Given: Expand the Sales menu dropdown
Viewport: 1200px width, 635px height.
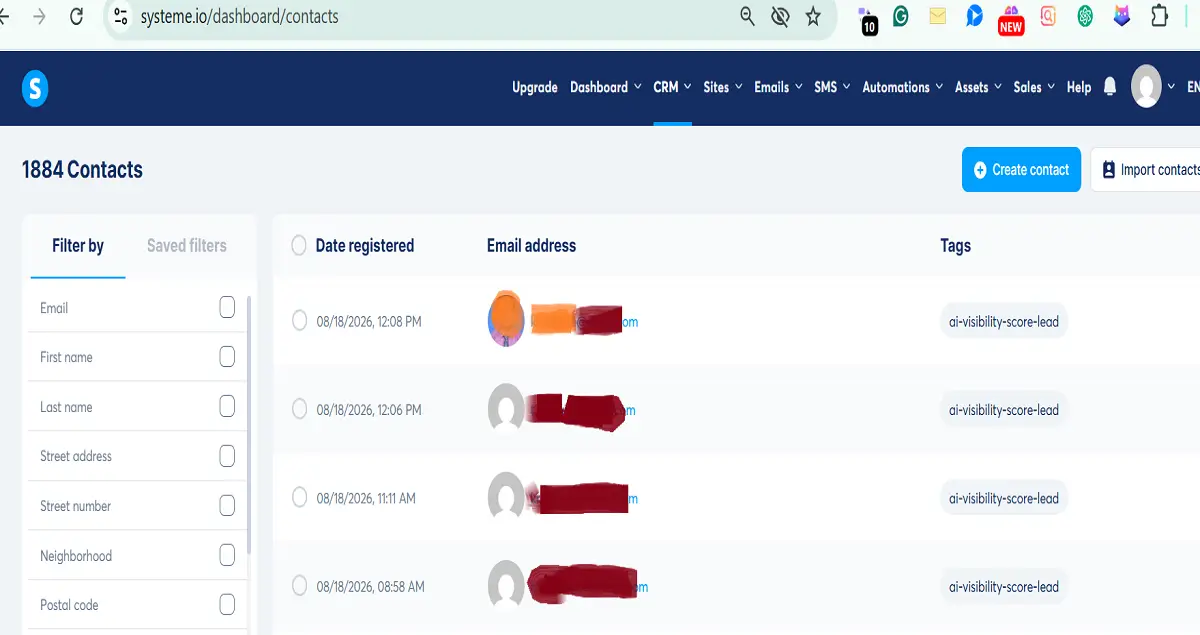Looking at the screenshot, I should click(1034, 87).
